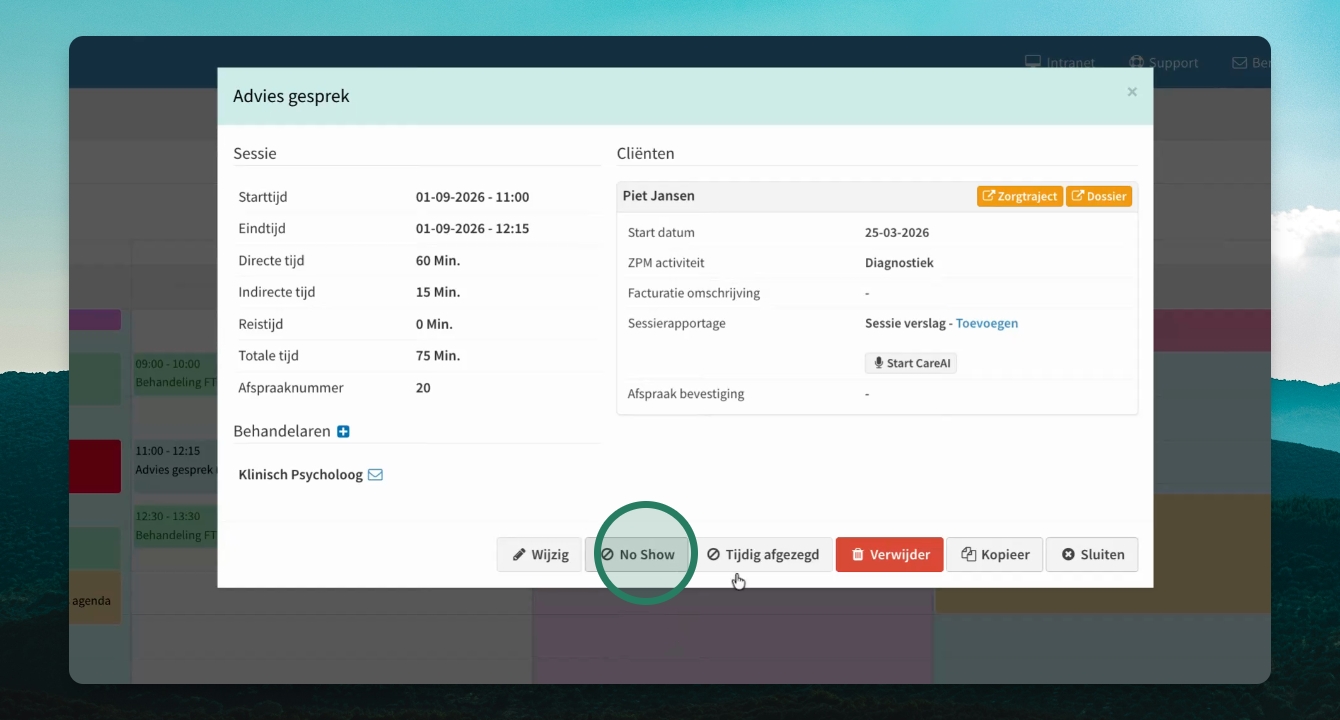1340x720 pixels.
Task: Select the Start datum value 25-03-2026
Action: (897, 233)
